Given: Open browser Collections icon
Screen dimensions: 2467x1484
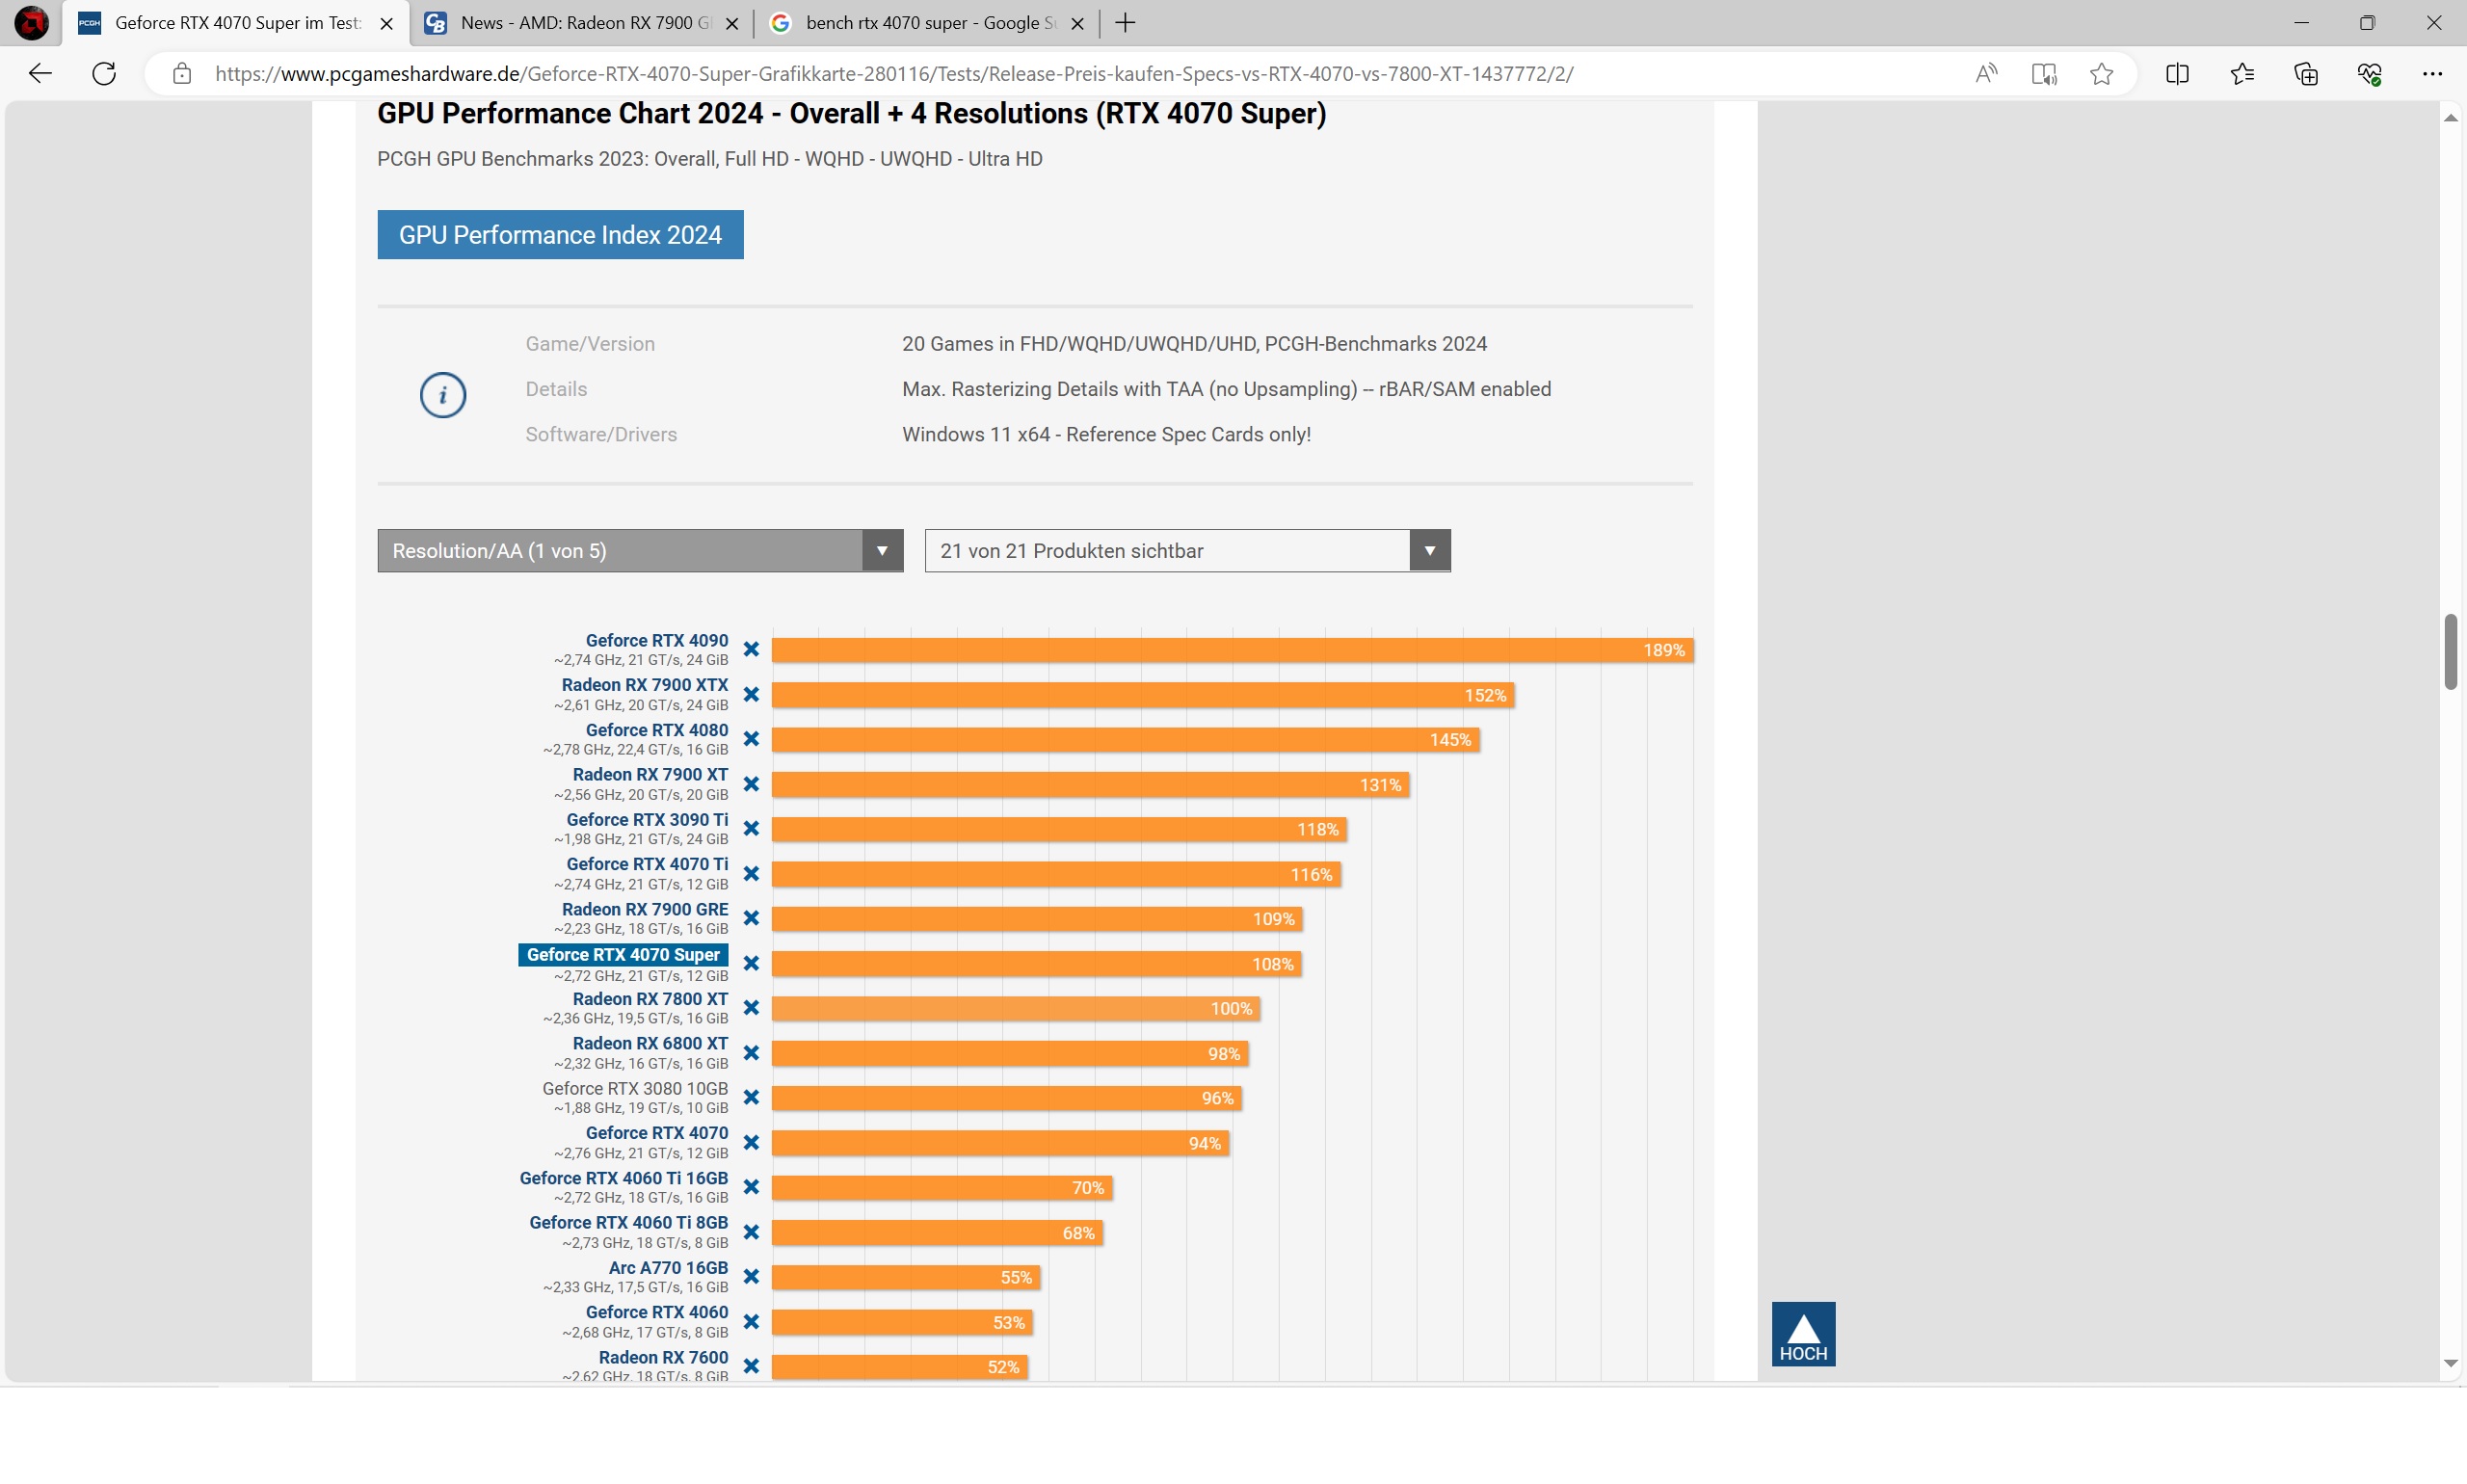Looking at the screenshot, I should pyautogui.click(x=2305, y=74).
